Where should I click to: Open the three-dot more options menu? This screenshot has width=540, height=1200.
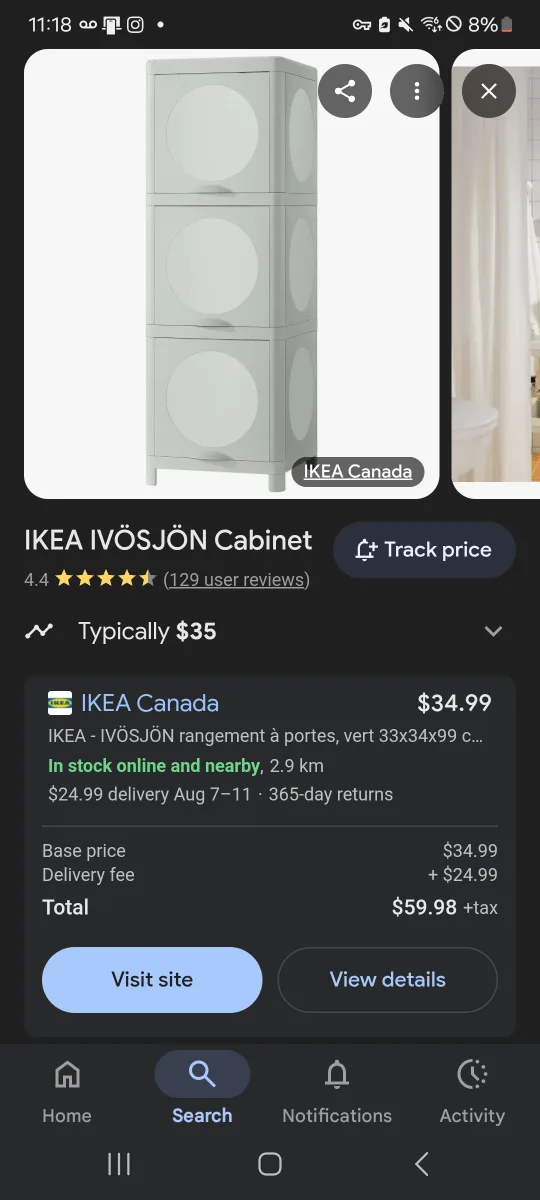pyautogui.click(x=417, y=92)
